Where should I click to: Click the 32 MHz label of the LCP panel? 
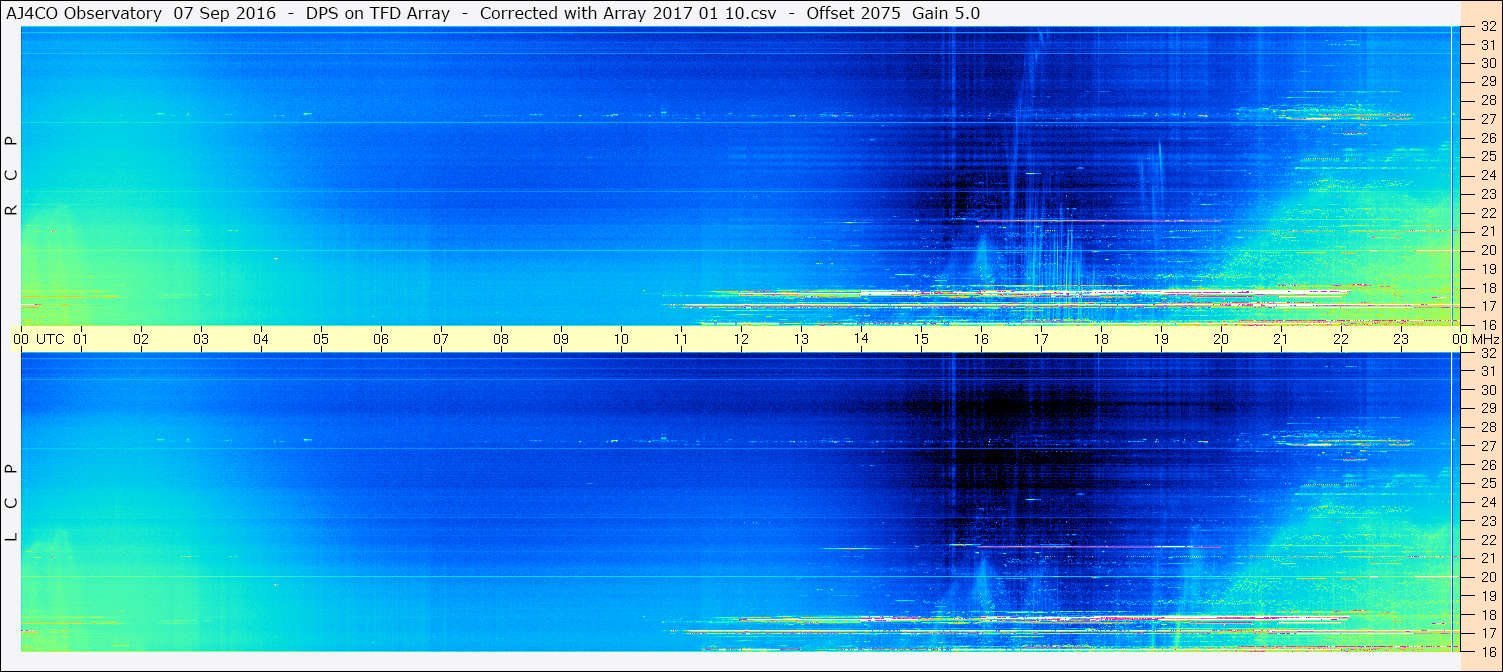coord(1488,353)
